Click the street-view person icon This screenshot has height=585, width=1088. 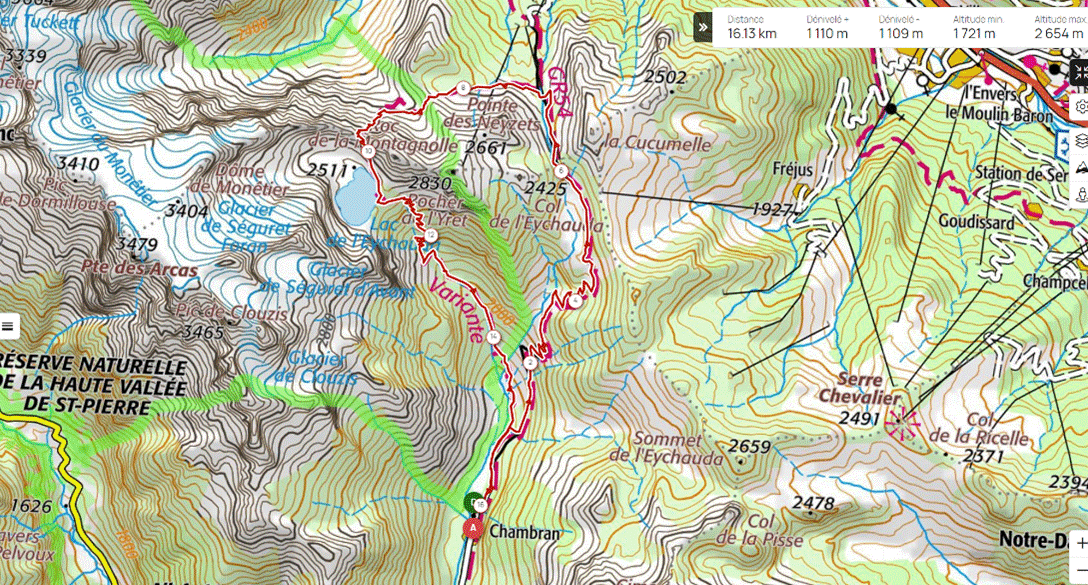coord(1081,195)
